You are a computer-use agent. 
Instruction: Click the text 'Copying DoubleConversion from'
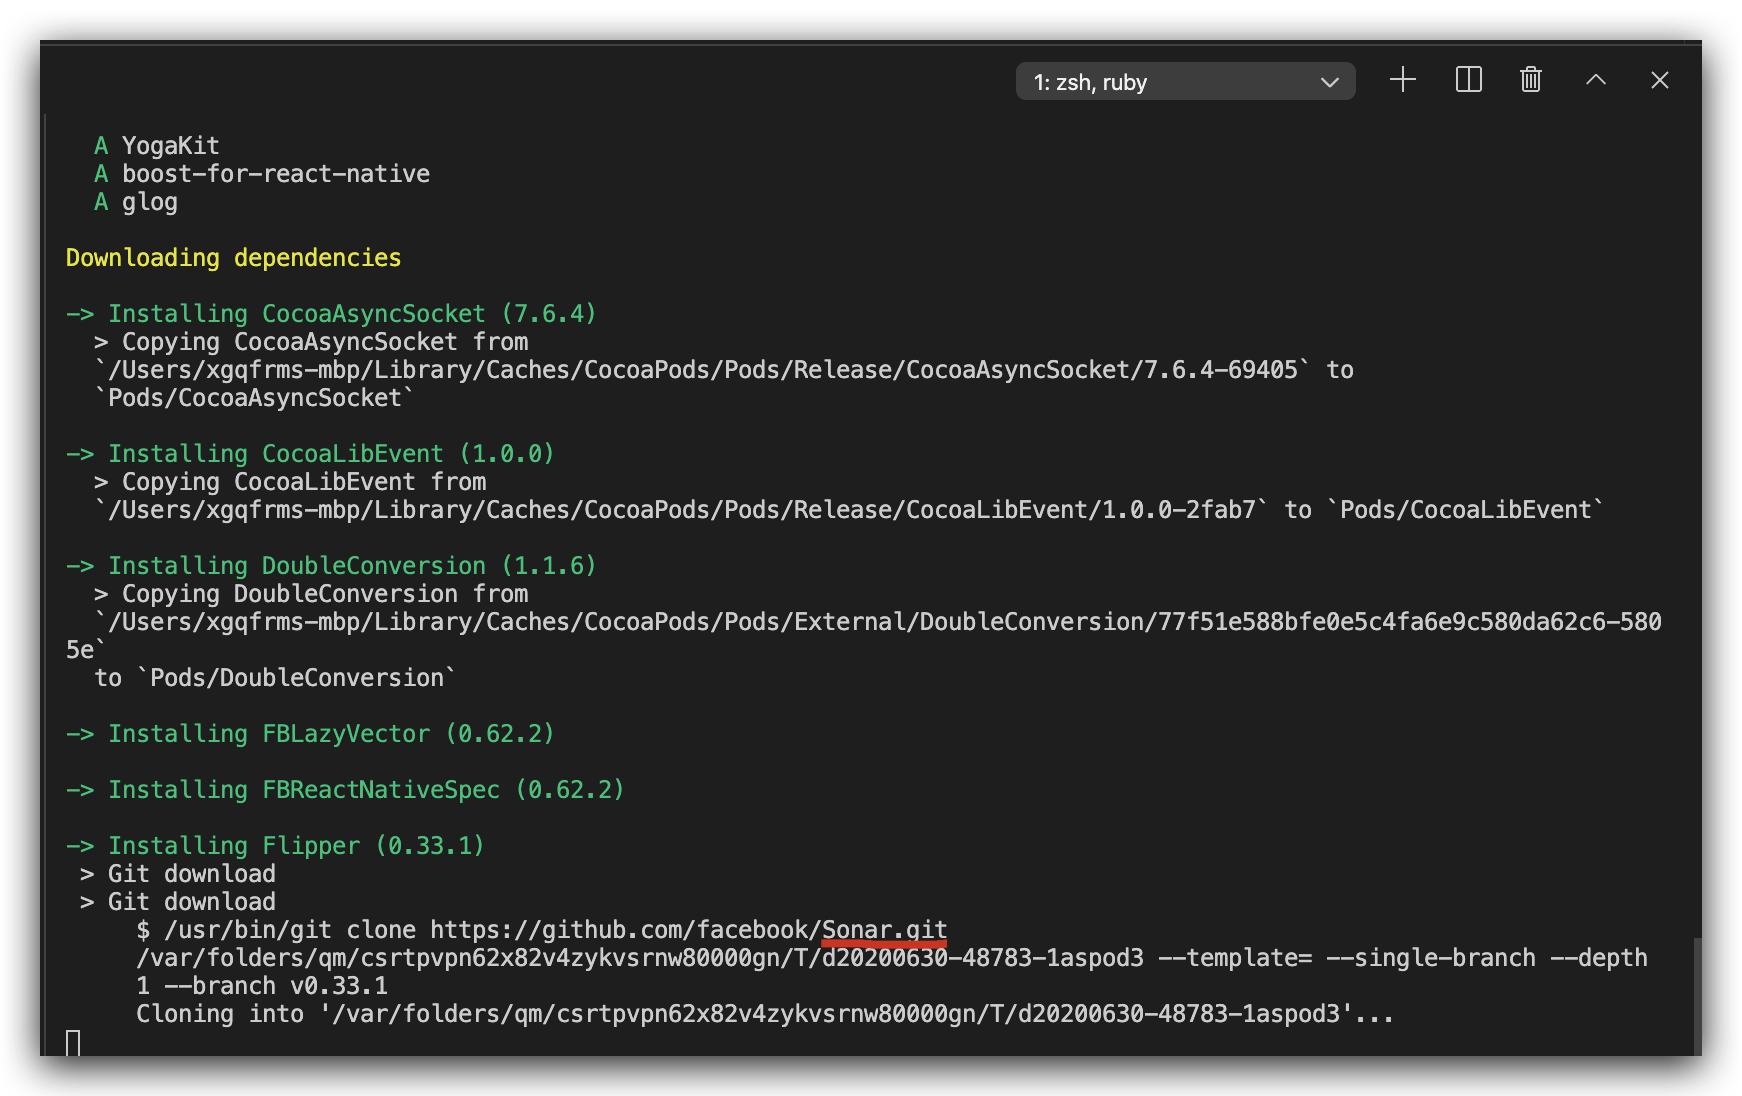[325, 594]
